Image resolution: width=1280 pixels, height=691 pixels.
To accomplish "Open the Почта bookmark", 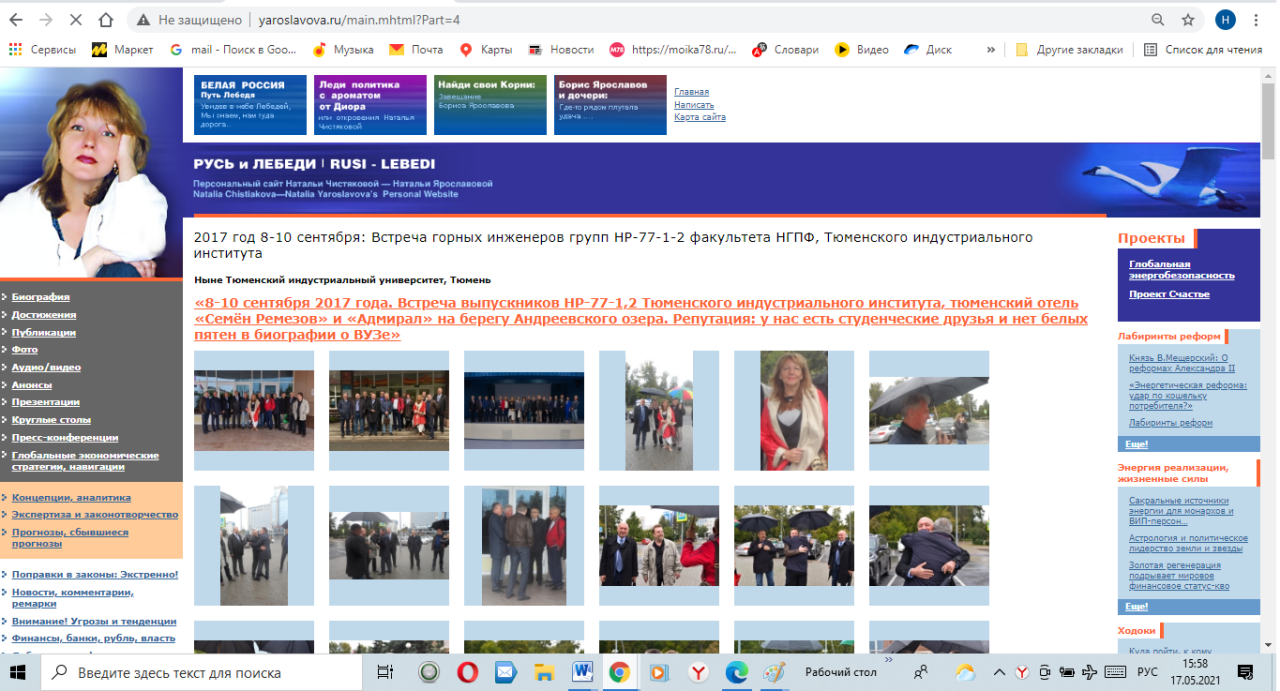I will [416, 49].
